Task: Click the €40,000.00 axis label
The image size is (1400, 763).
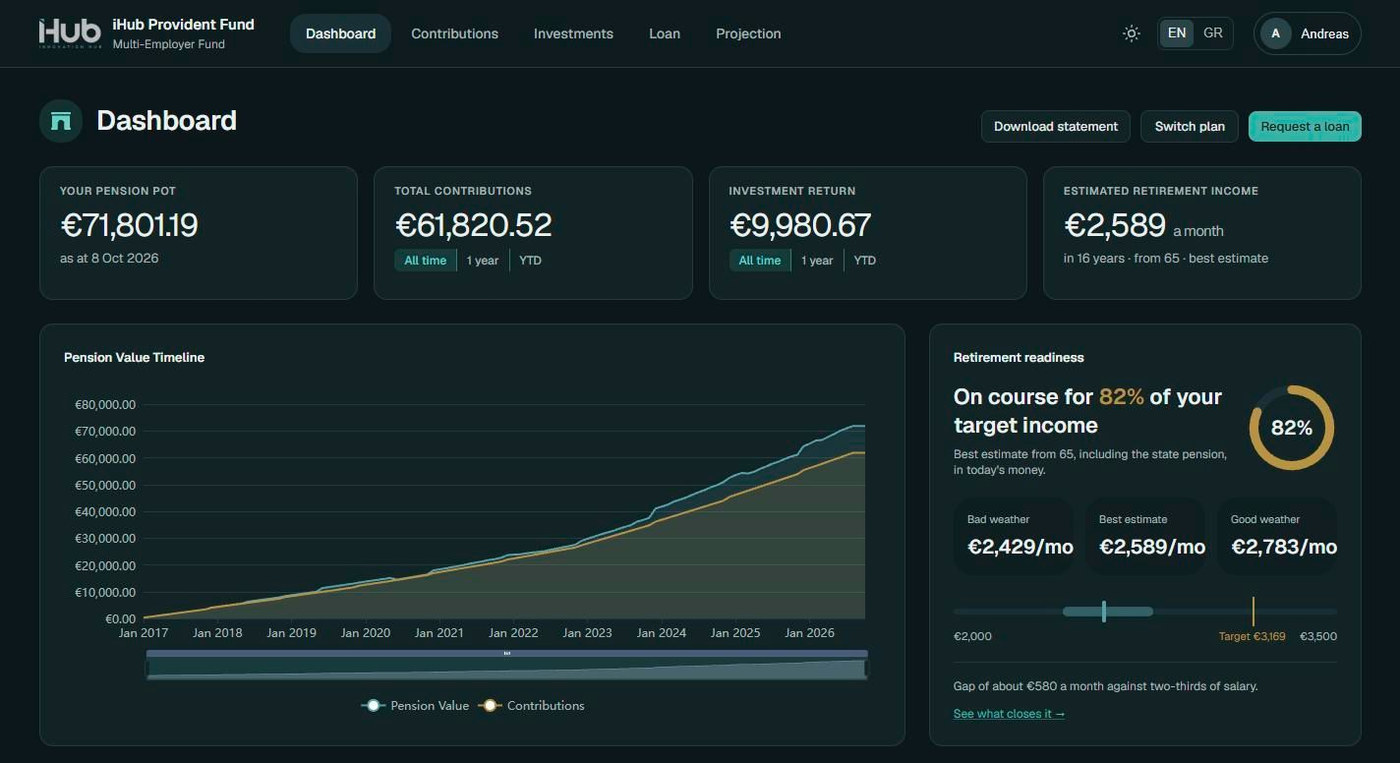Action: tap(104, 512)
